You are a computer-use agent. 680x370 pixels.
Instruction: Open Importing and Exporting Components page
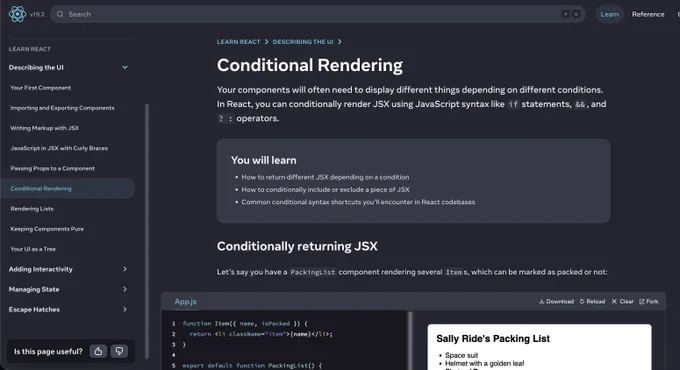point(62,108)
